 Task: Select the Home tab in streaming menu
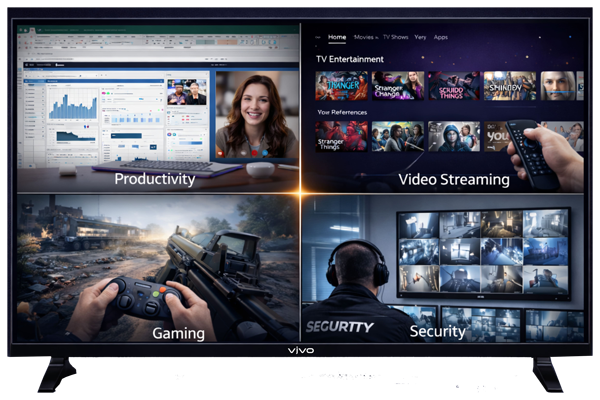coord(337,37)
